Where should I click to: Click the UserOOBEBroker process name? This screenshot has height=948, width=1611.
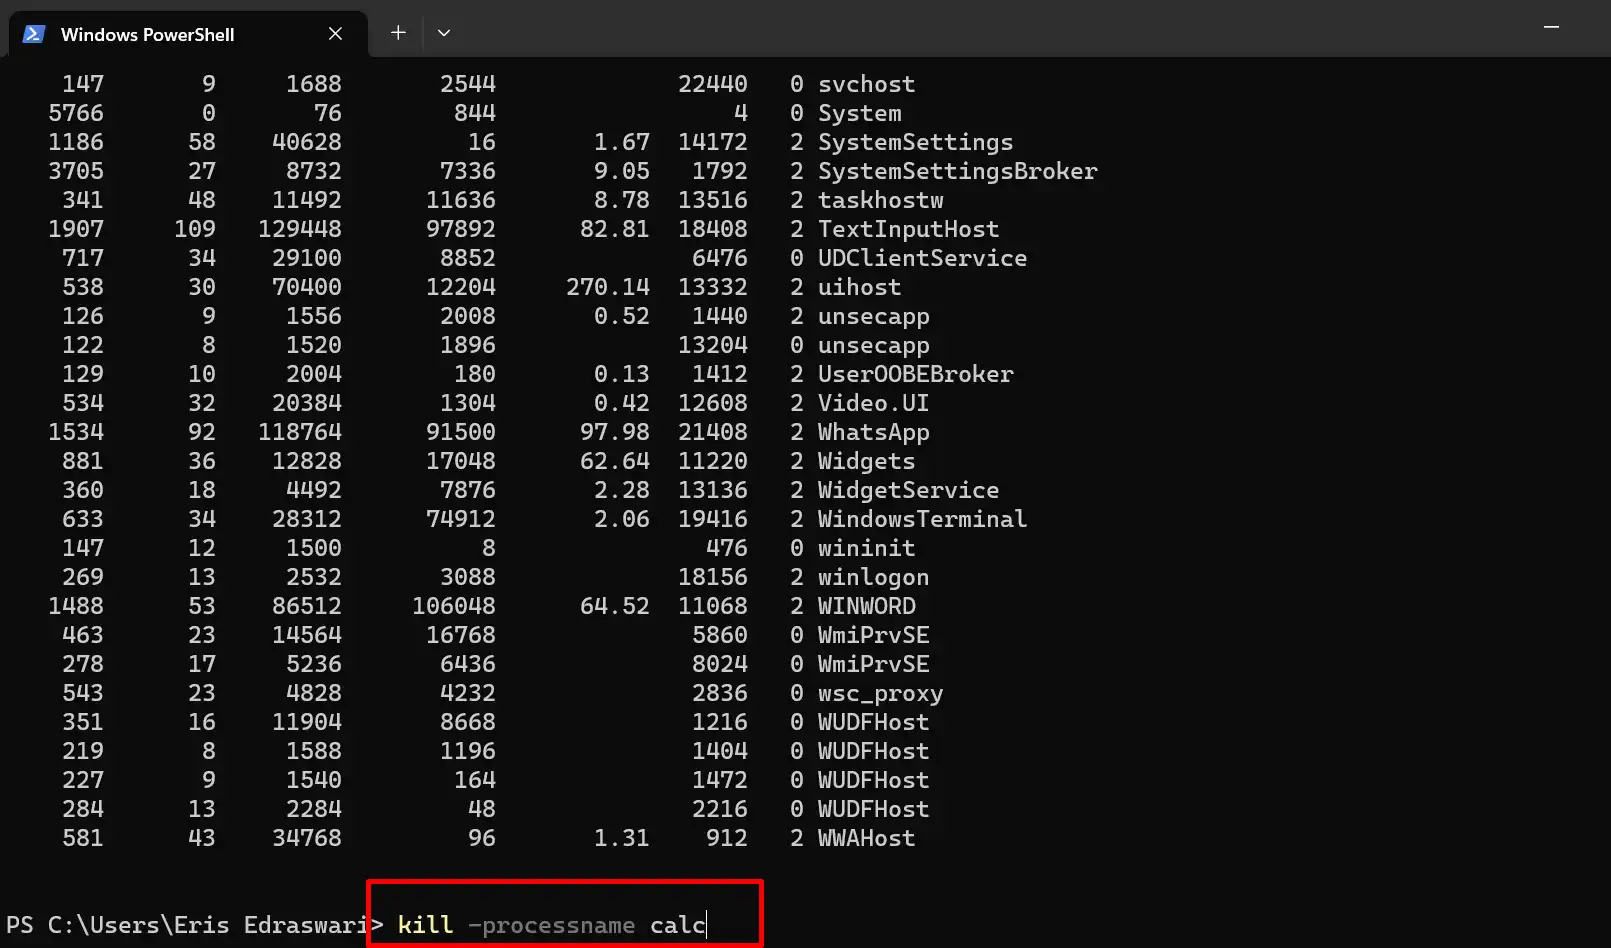[915, 374]
